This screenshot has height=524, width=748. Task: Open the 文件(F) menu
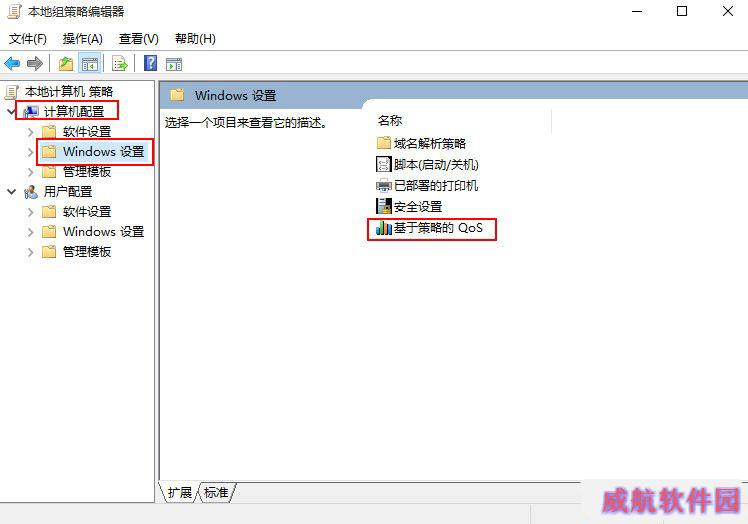click(28, 39)
